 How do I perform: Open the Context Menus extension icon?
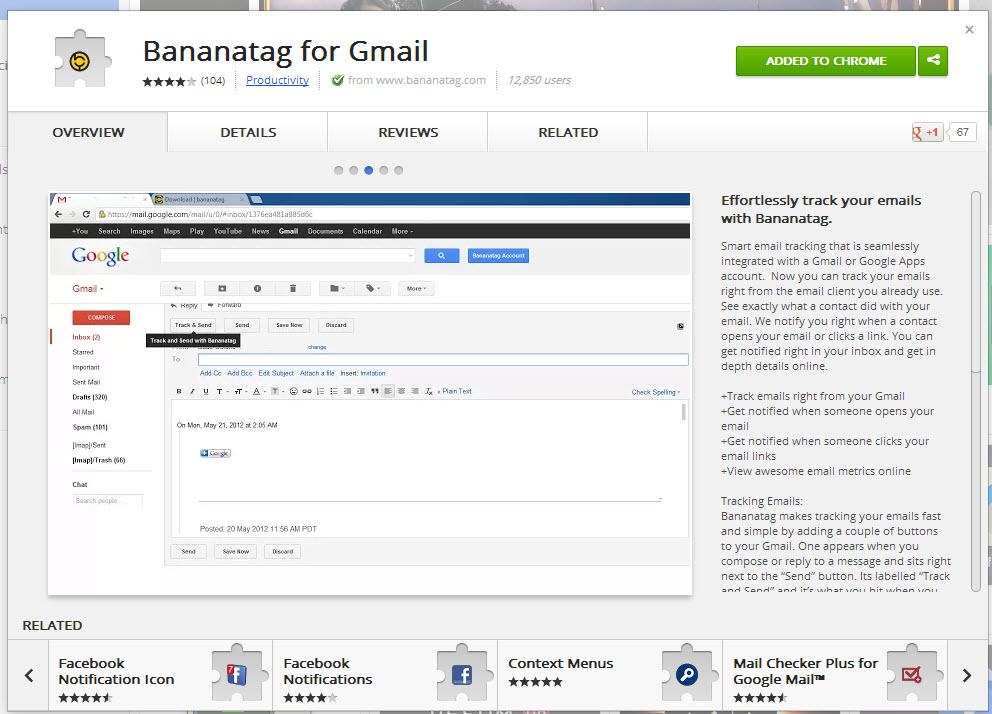click(686, 674)
